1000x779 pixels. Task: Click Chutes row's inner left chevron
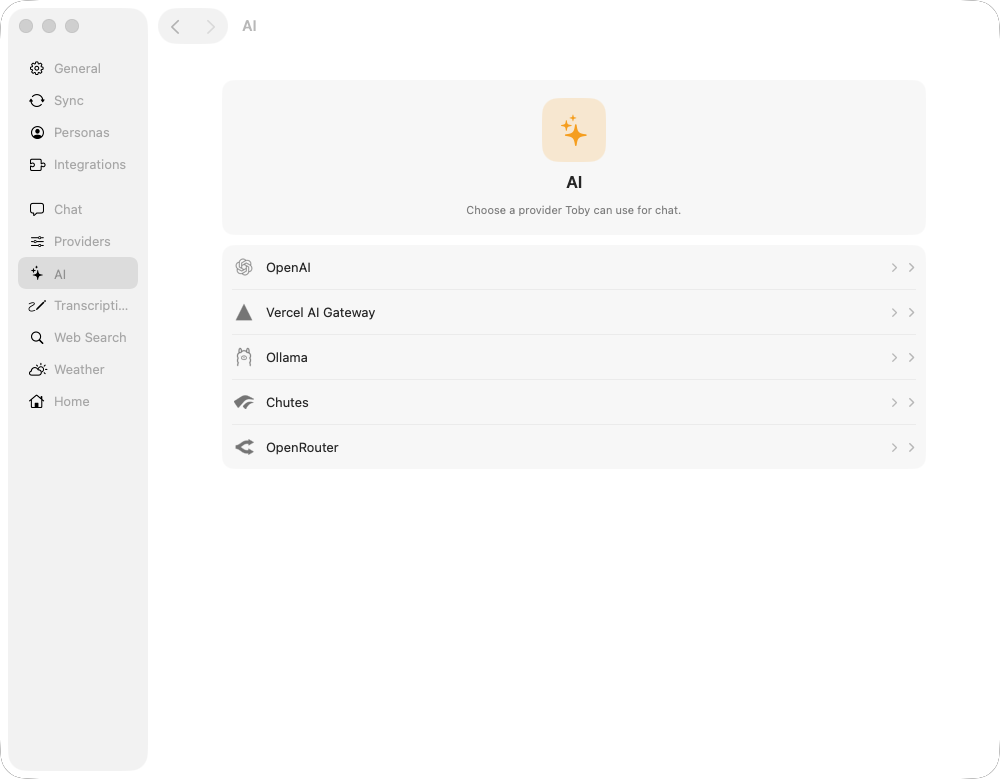(894, 402)
